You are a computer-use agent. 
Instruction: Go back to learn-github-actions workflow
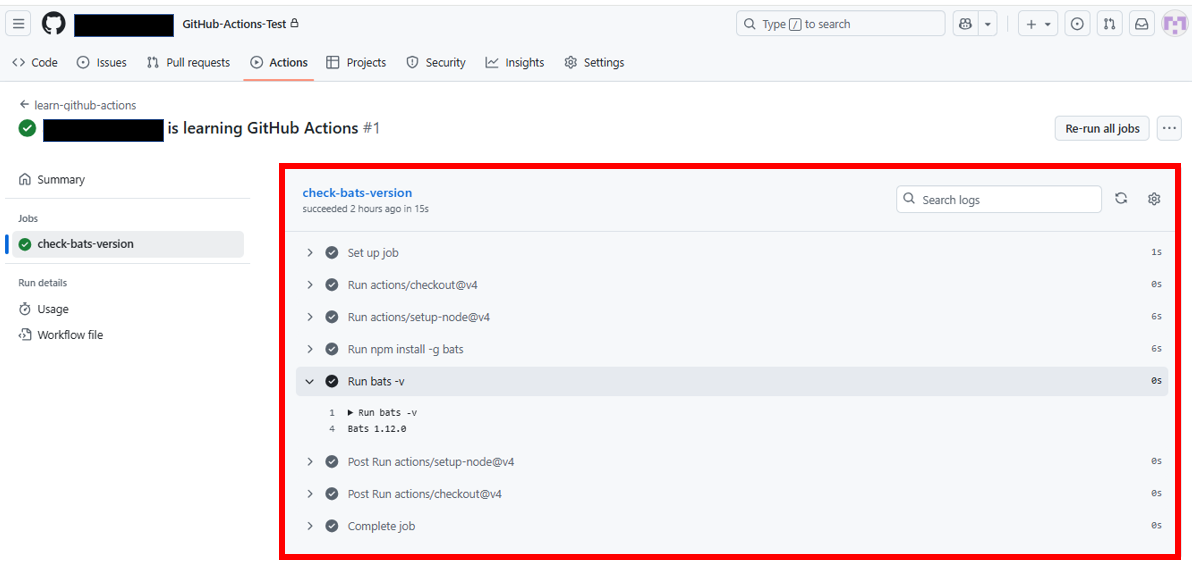tap(78, 105)
